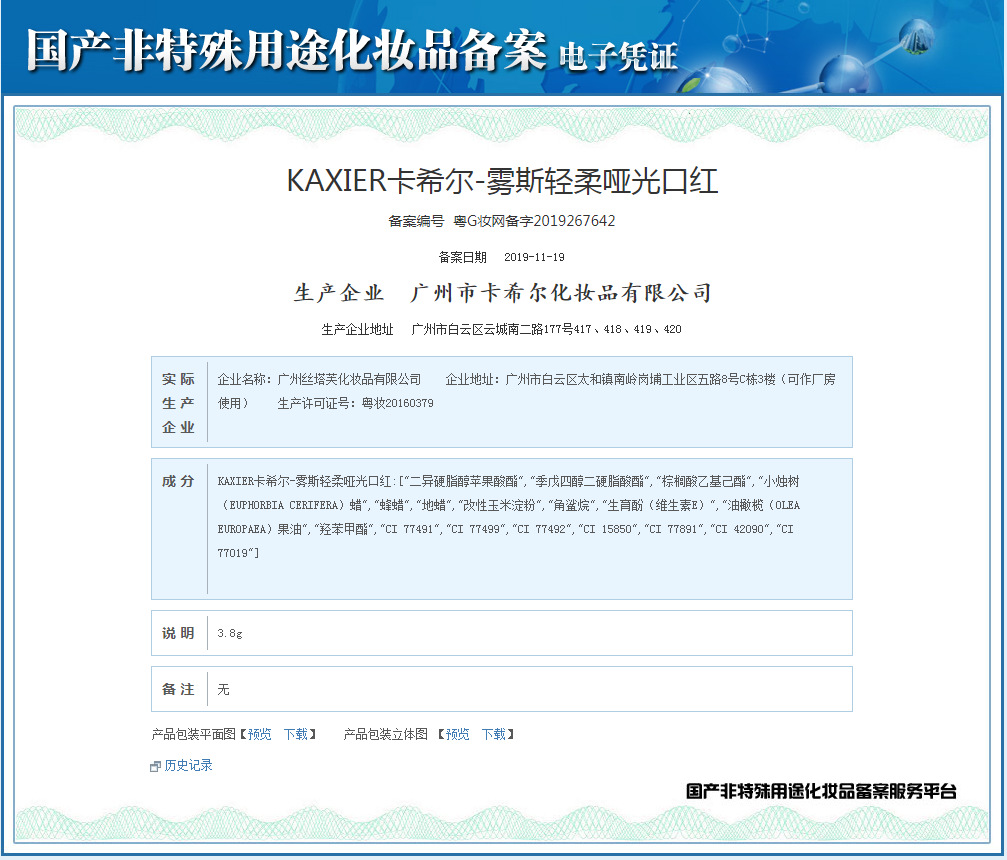The image size is (1007, 860).
Task: Click the ingredient 羟苯甲酯
Action: coord(344,529)
